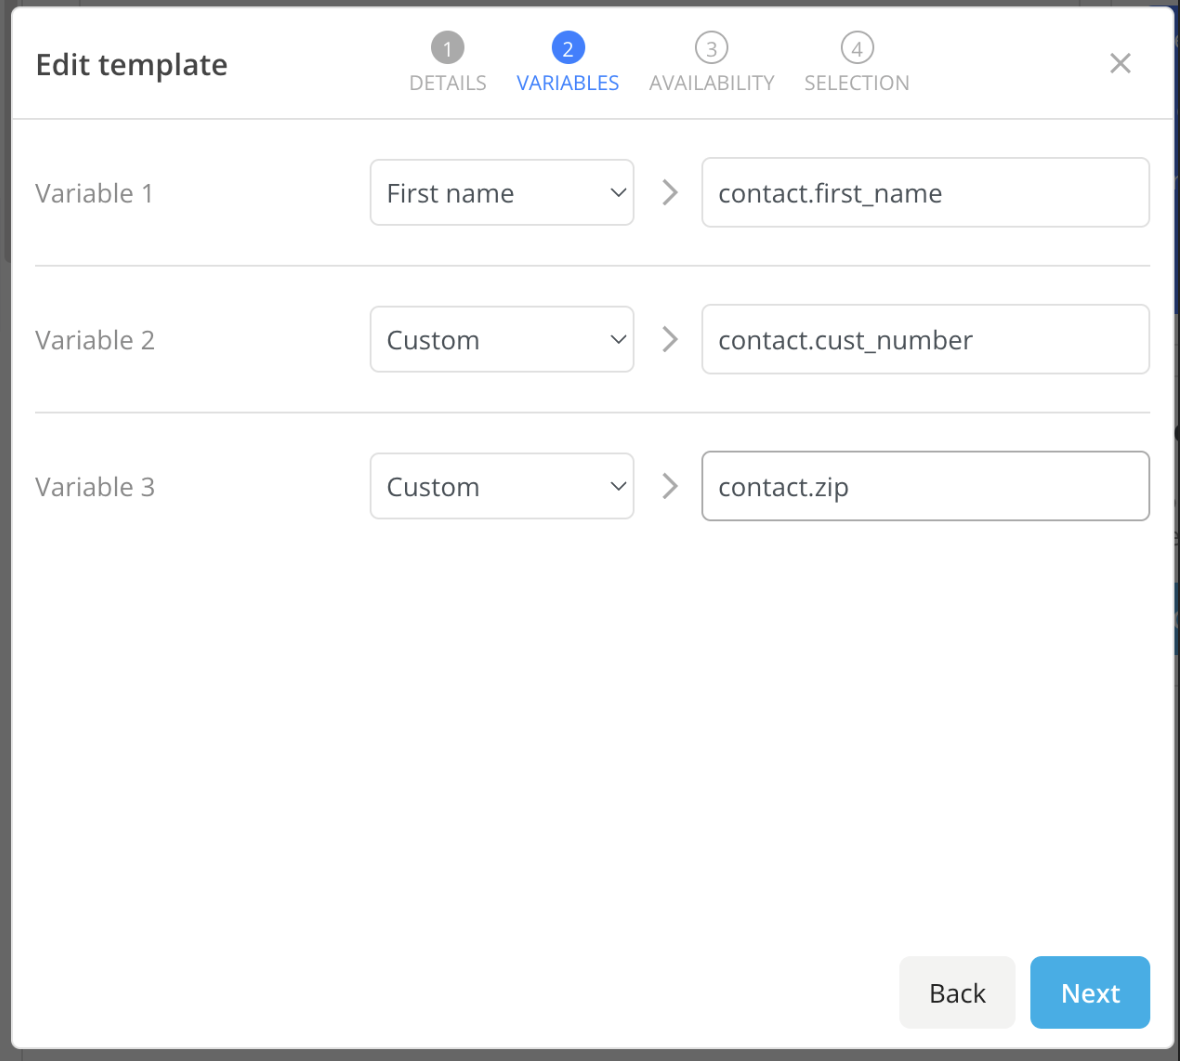1180x1061 pixels.
Task: Click the arrow icon beside Variable 1 dropdown
Action: (670, 193)
